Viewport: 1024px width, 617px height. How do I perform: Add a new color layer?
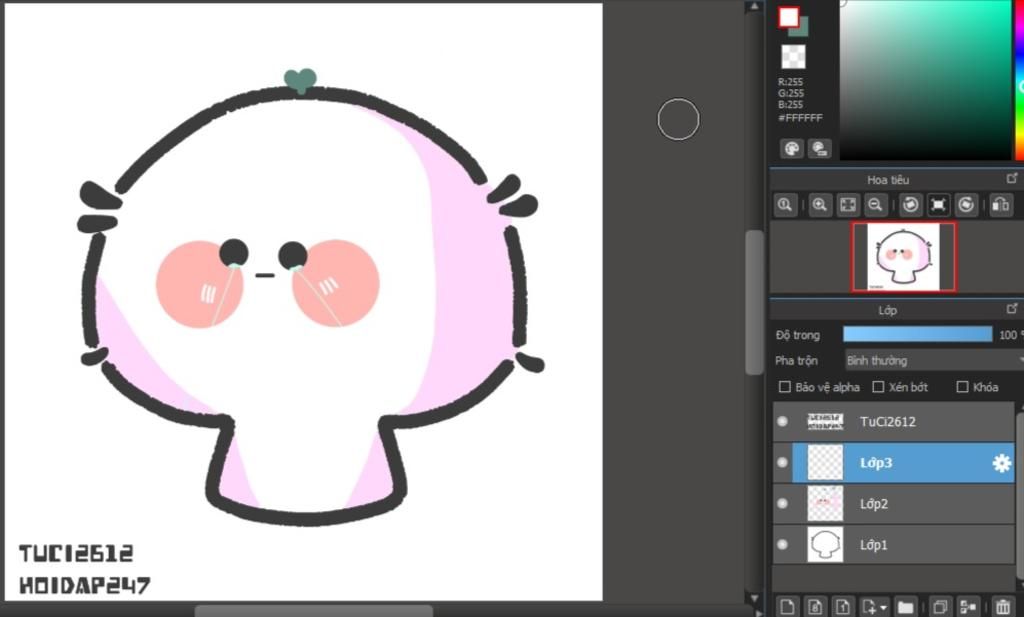pos(788,607)
